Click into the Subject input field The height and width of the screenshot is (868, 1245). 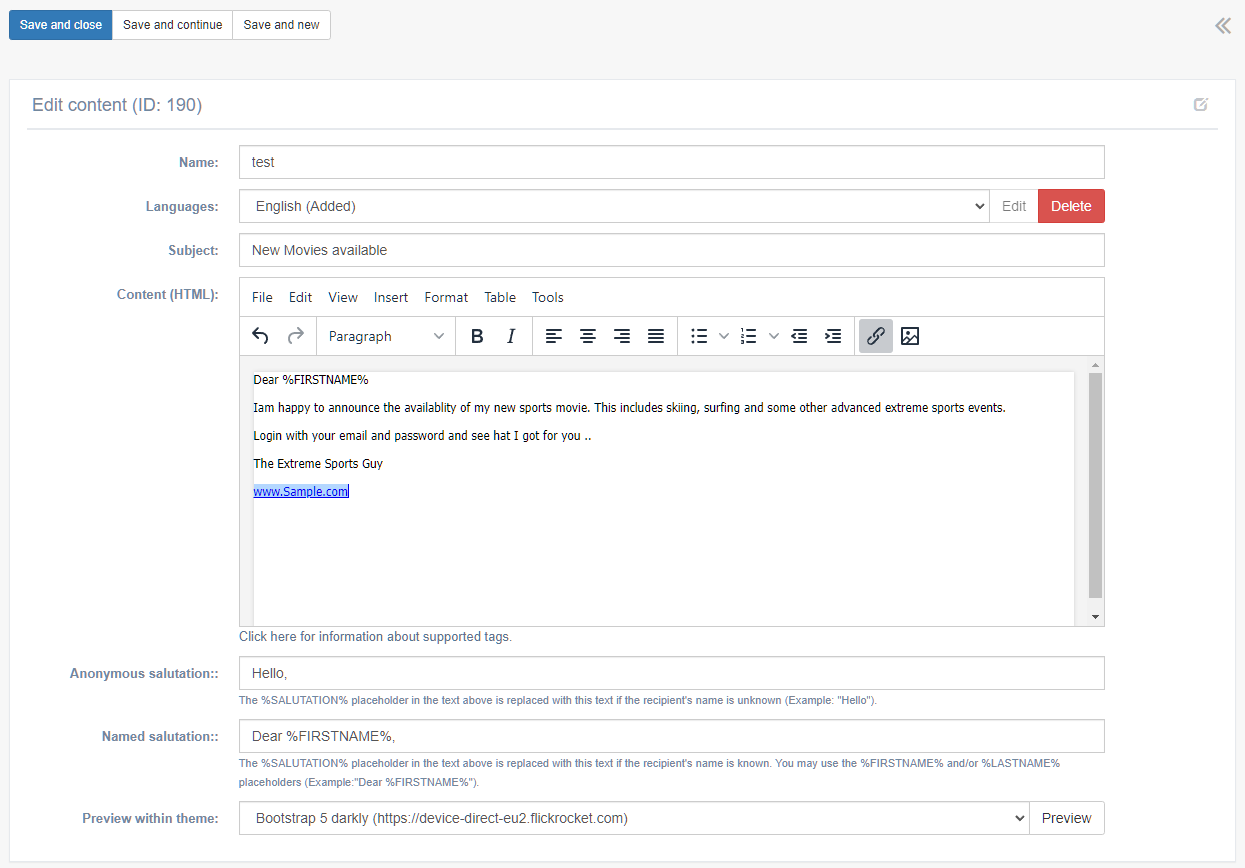tap(671, 250)
